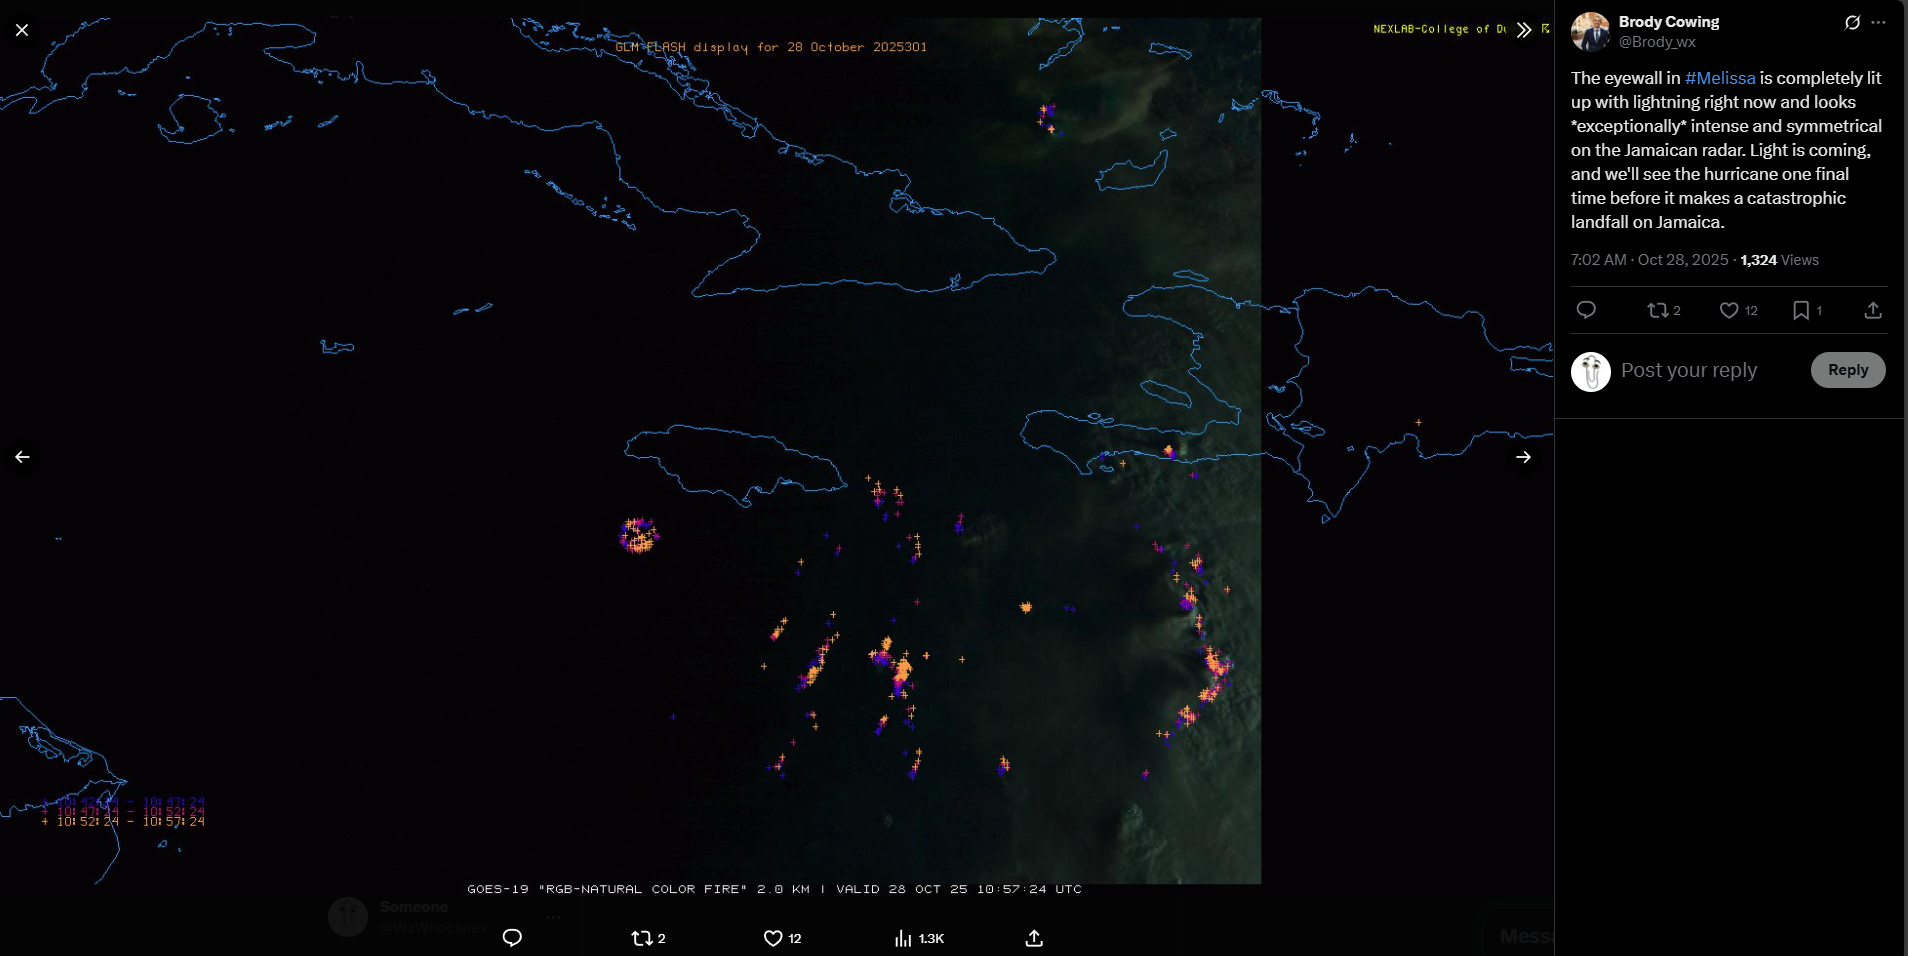Collapse the post sidebar with double chevron
The image size is (1908, 956).
click(x=1523, y=30)
